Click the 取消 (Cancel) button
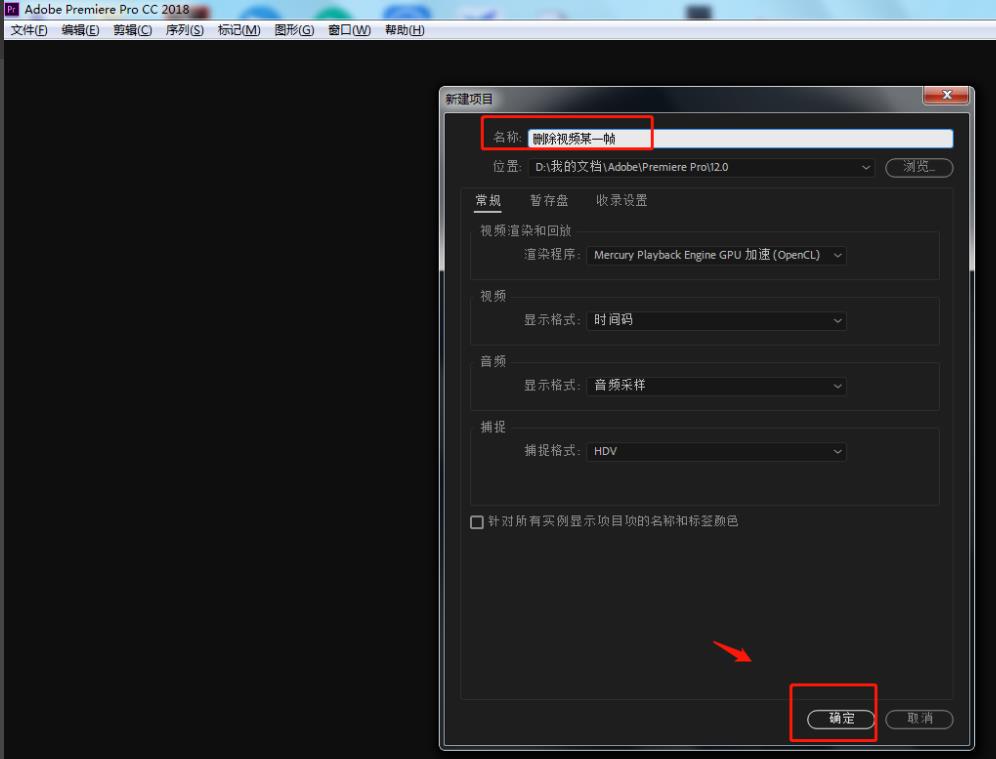 [x=918, y=719]
